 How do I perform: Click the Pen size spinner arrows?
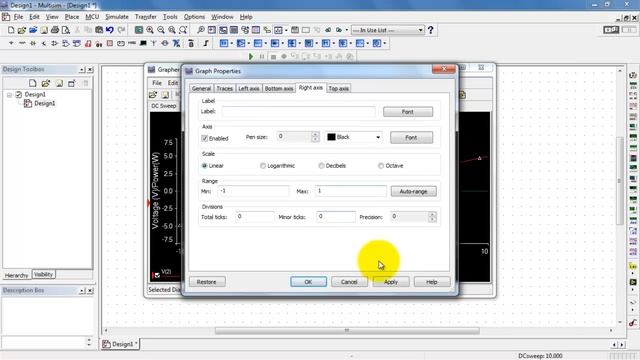point(315,137)
